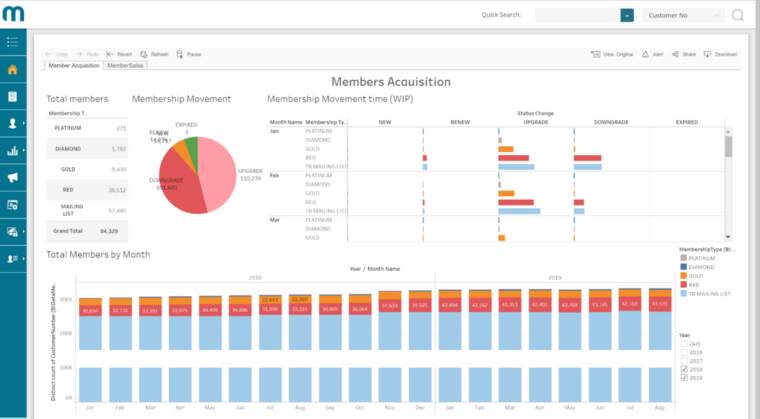Click the Undo arrow in the dashboard toolbar
Screen dimensions: 760x419
pos(48,54)
